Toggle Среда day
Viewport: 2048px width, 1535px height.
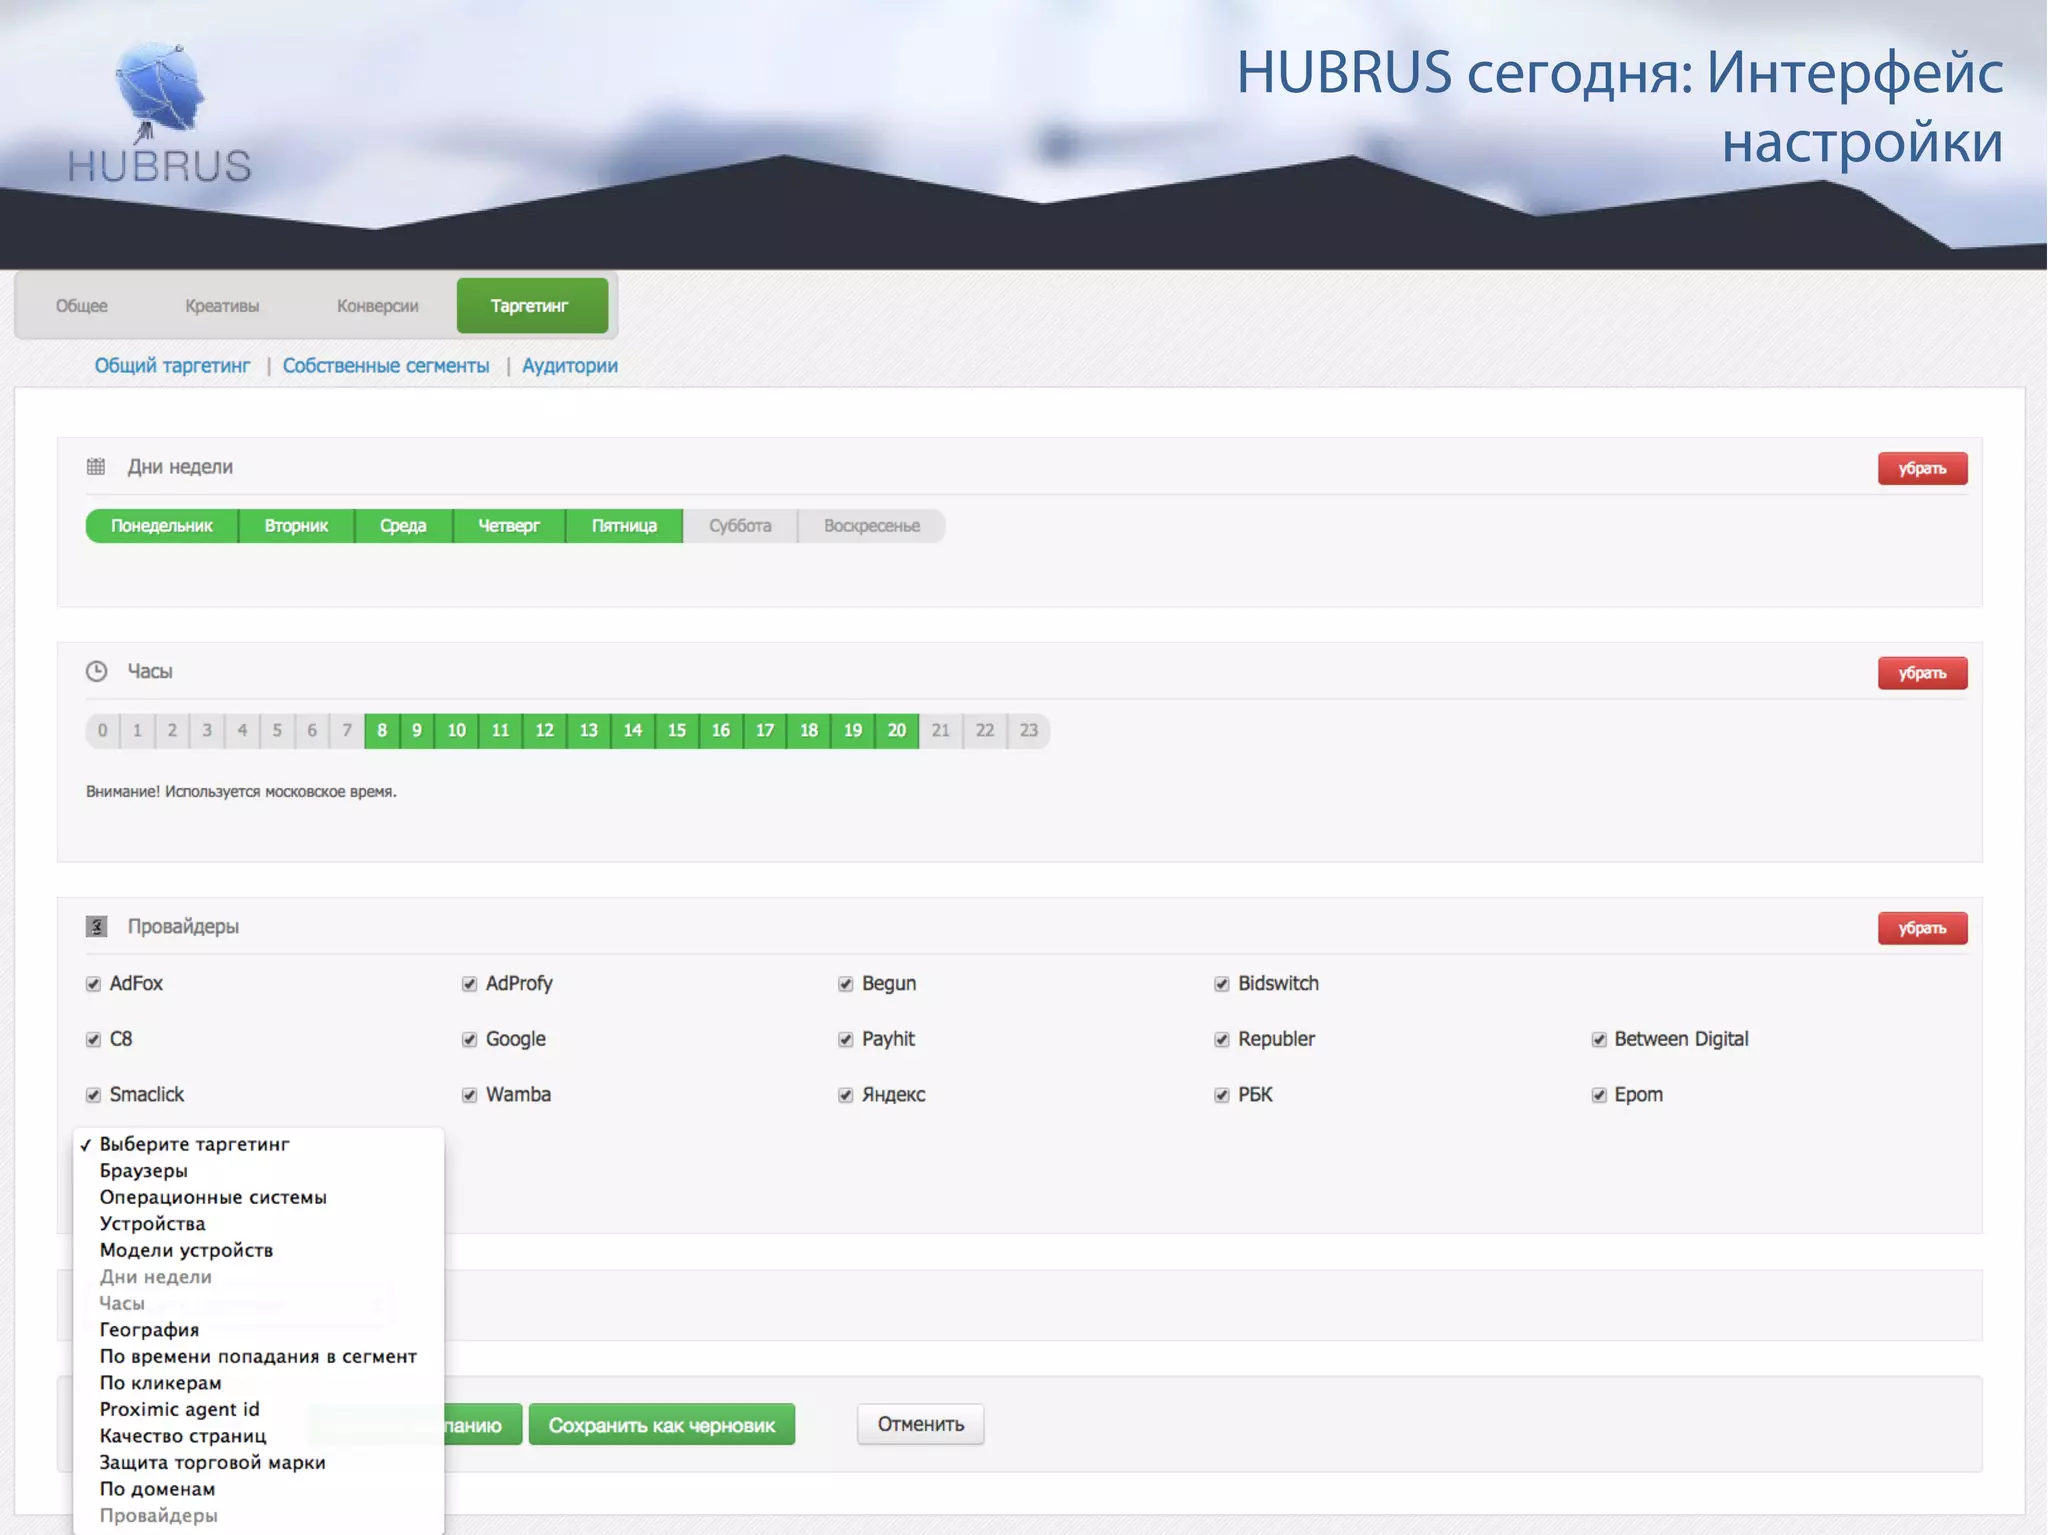coord(403,526)
